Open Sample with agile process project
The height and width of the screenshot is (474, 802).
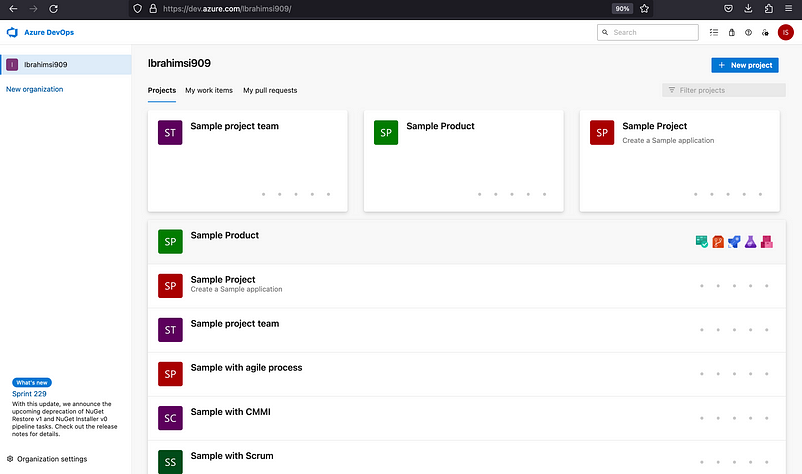(x=246, y=367)
